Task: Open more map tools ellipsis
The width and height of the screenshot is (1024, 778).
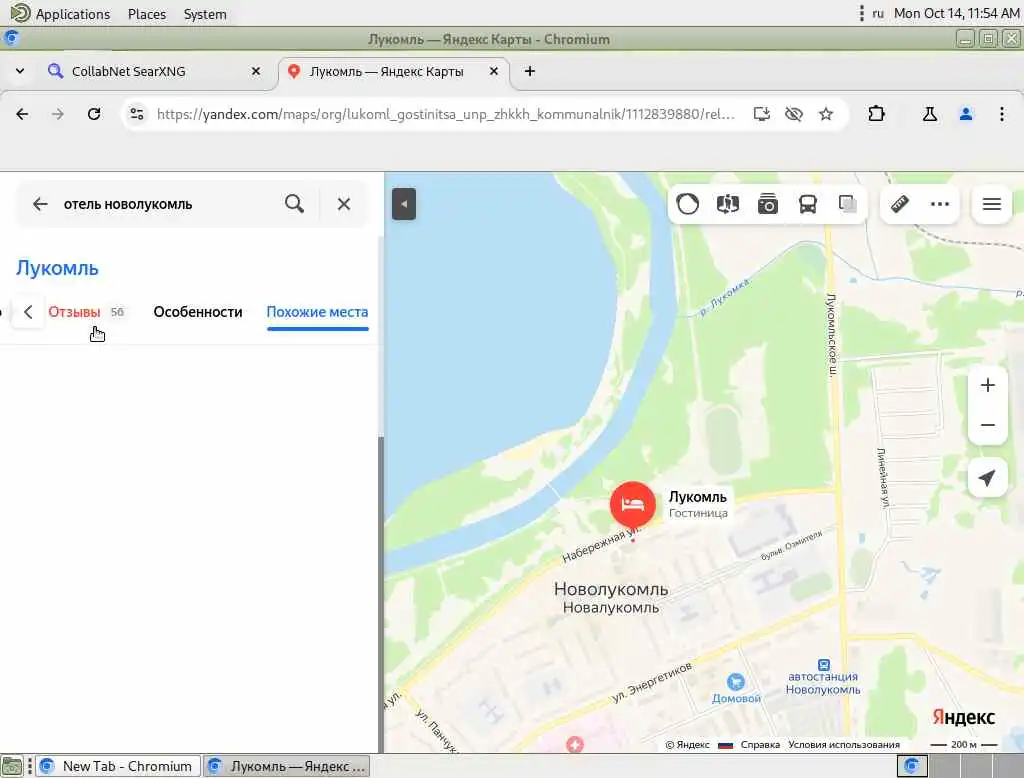Action: coord(940,204)
